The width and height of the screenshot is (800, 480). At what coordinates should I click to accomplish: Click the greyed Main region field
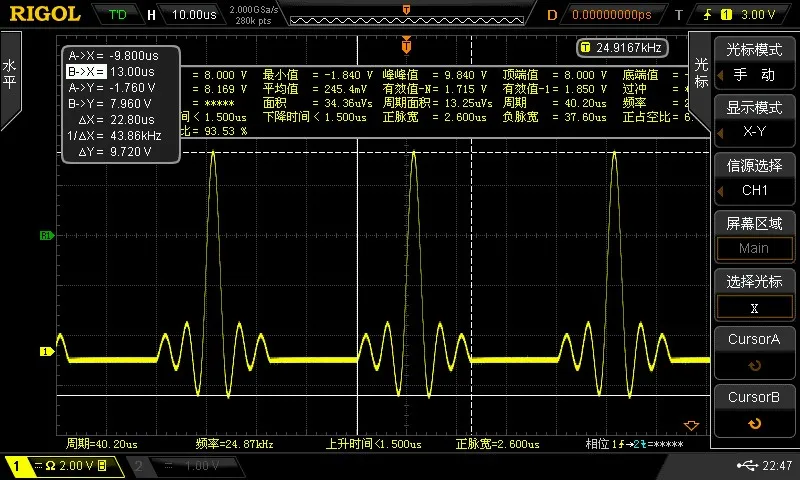tap(754, 248)
